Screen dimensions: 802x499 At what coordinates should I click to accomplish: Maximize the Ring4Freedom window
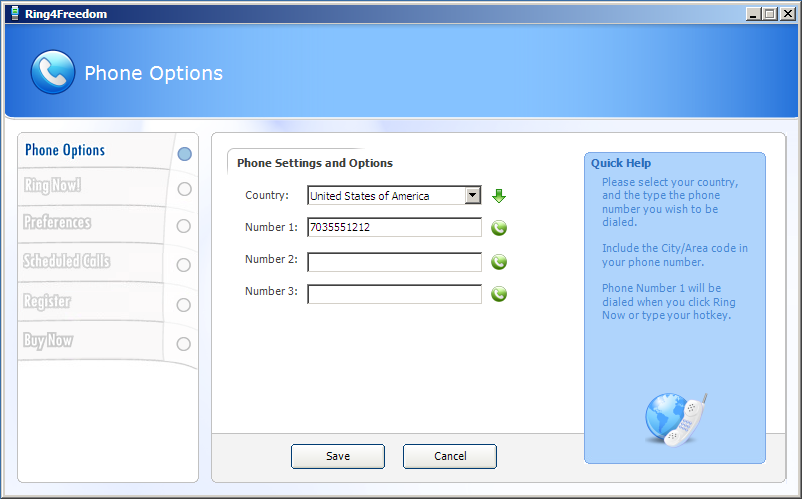[x=769, y=14]
